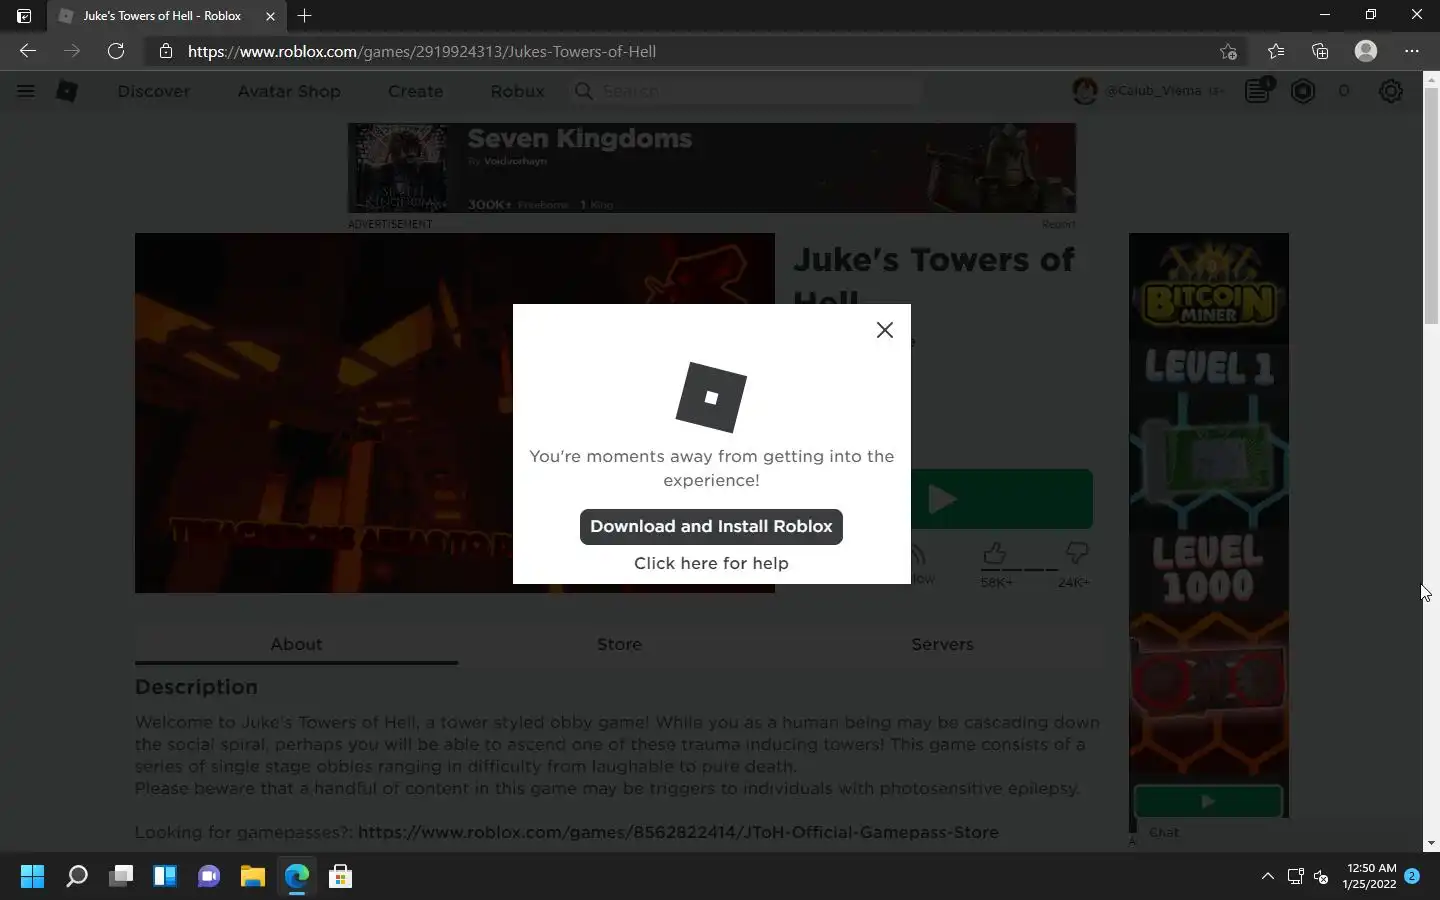
Task: Go to Roblox home via logo icon
Action: [67, 91]
